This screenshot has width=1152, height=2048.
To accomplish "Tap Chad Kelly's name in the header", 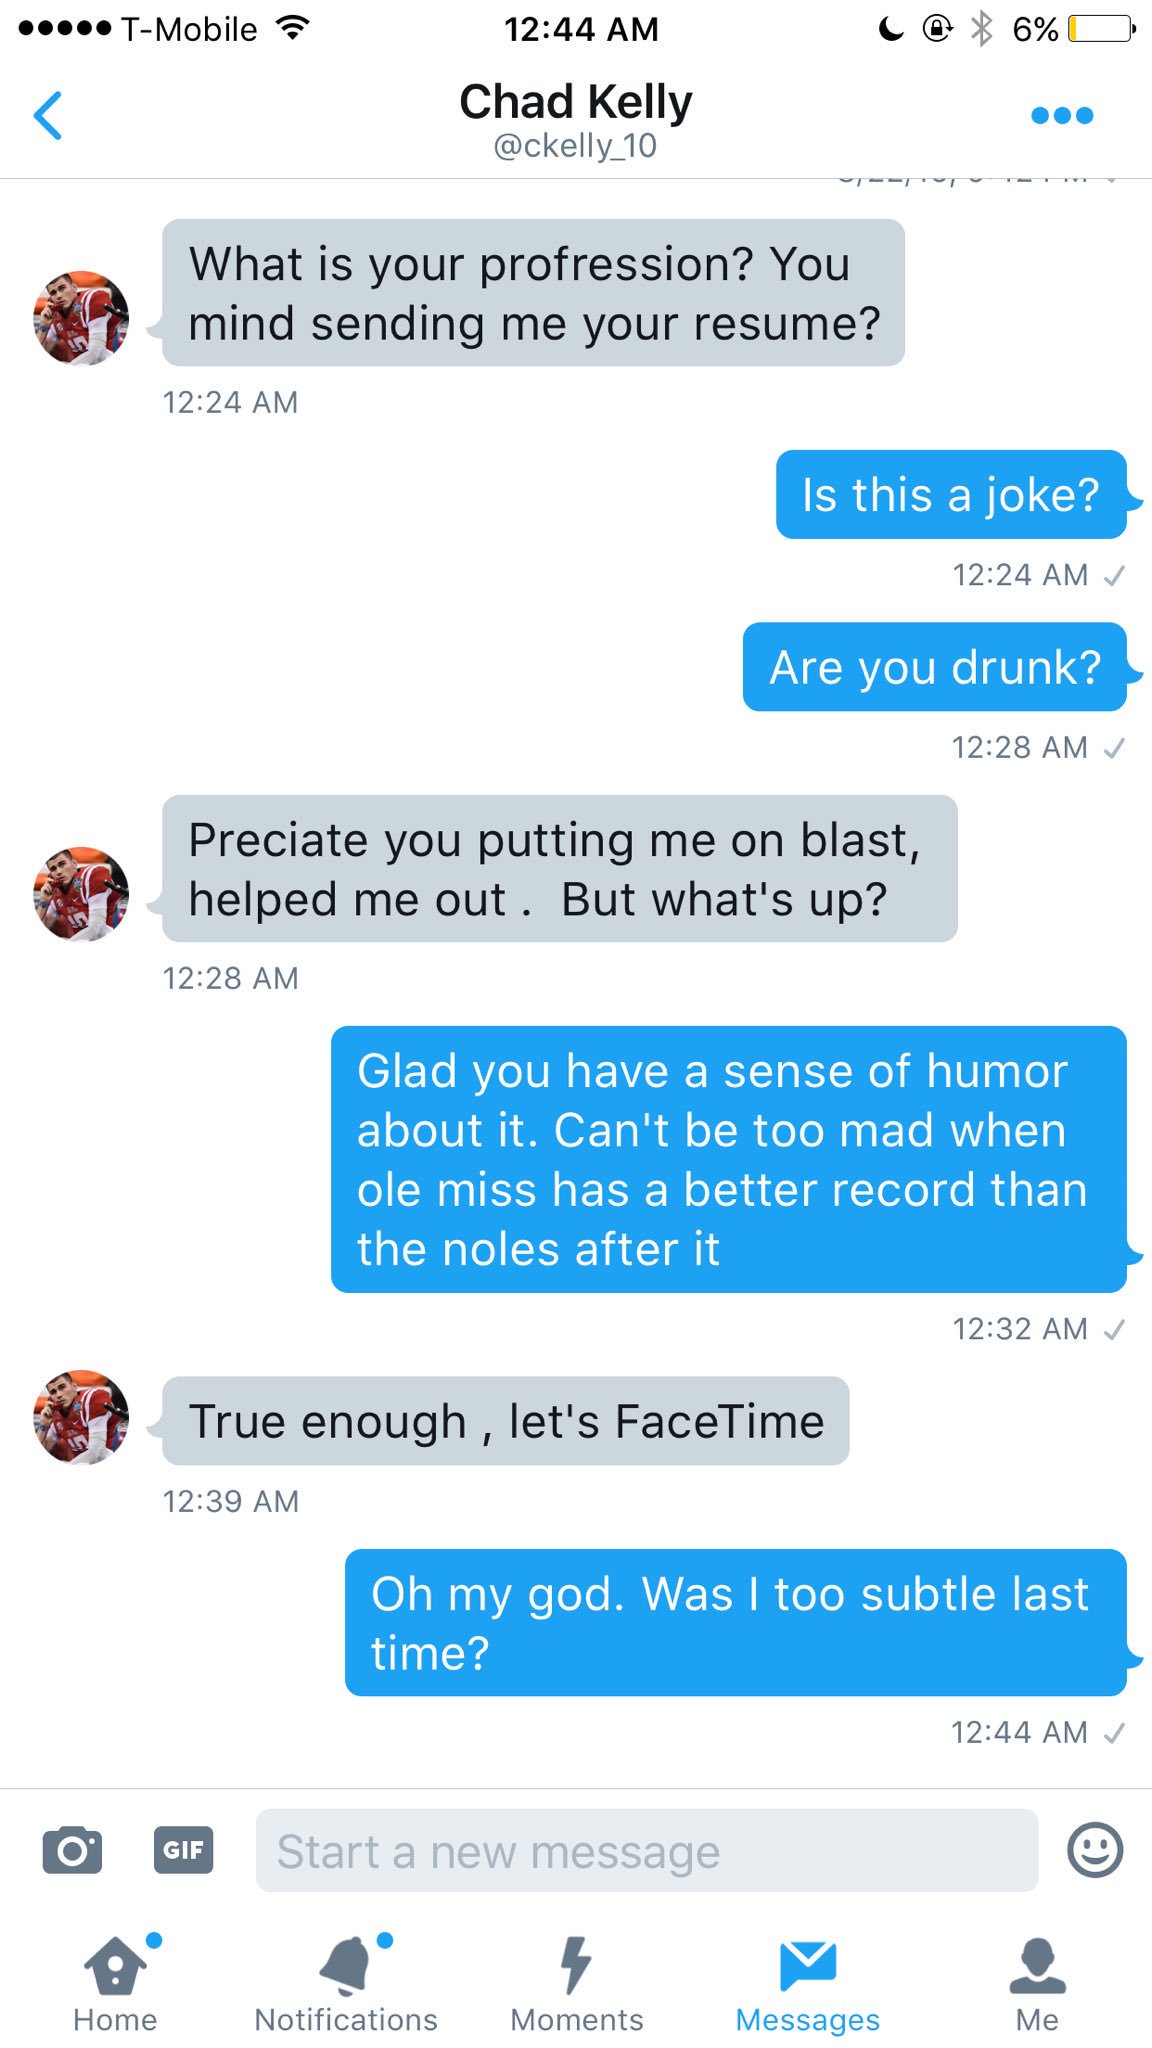I will click(x=576, y=102).
